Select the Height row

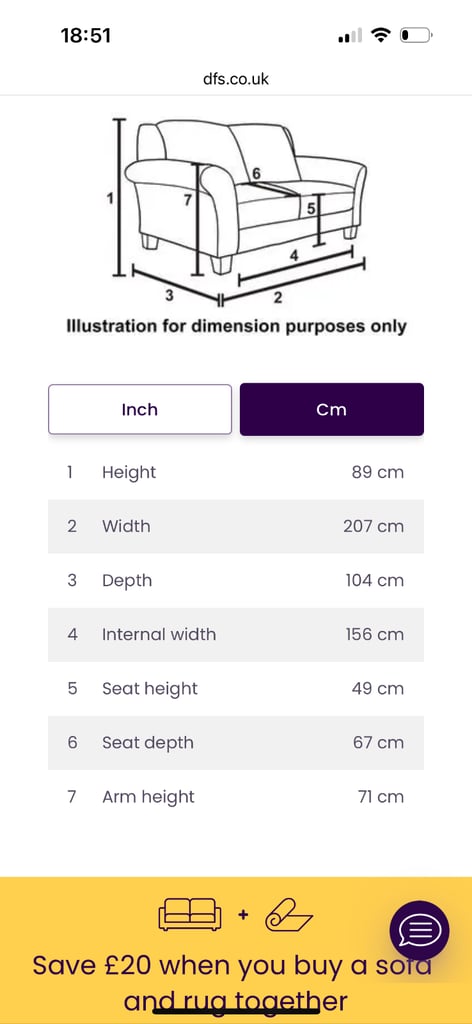point(236,472)
